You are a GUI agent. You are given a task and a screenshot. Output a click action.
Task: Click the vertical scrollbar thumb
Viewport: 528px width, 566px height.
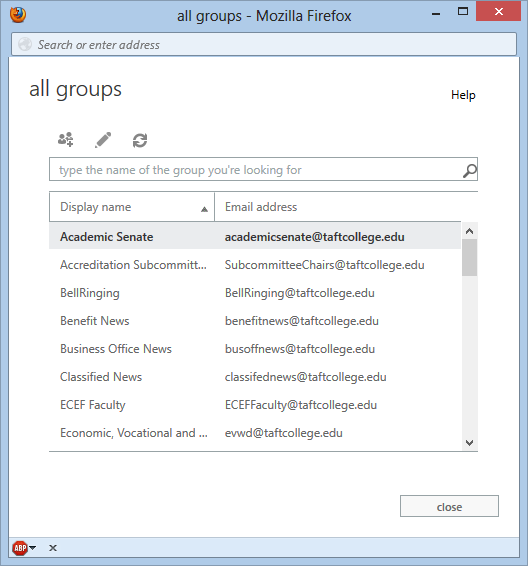pyautogui.click(x=469, y=258)
